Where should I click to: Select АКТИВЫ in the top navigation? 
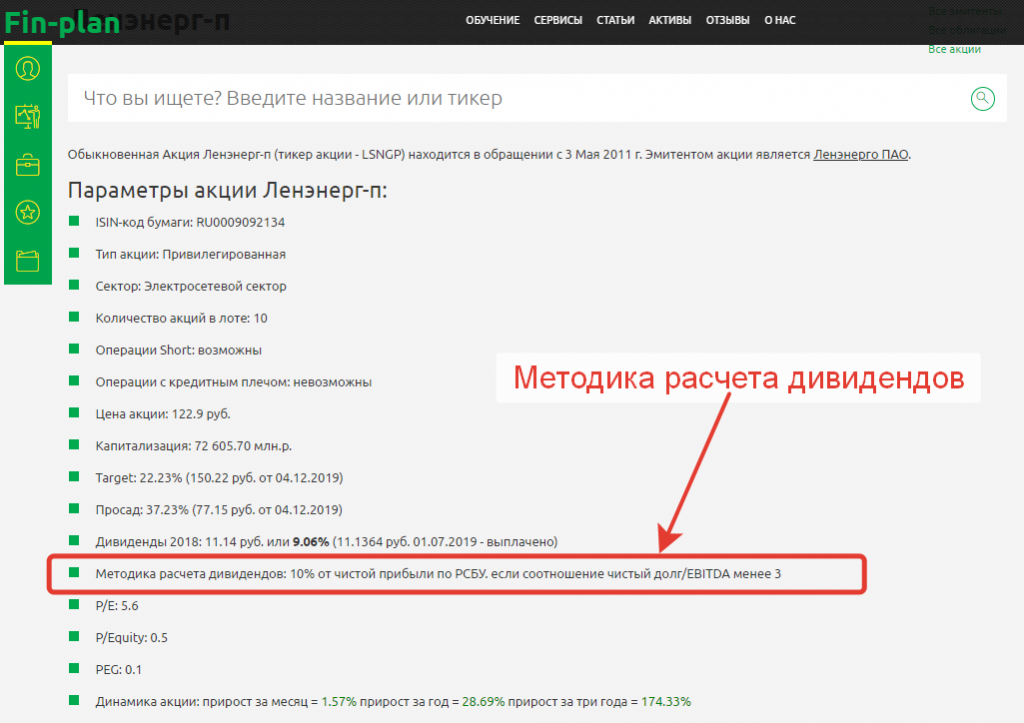point(669,21)
